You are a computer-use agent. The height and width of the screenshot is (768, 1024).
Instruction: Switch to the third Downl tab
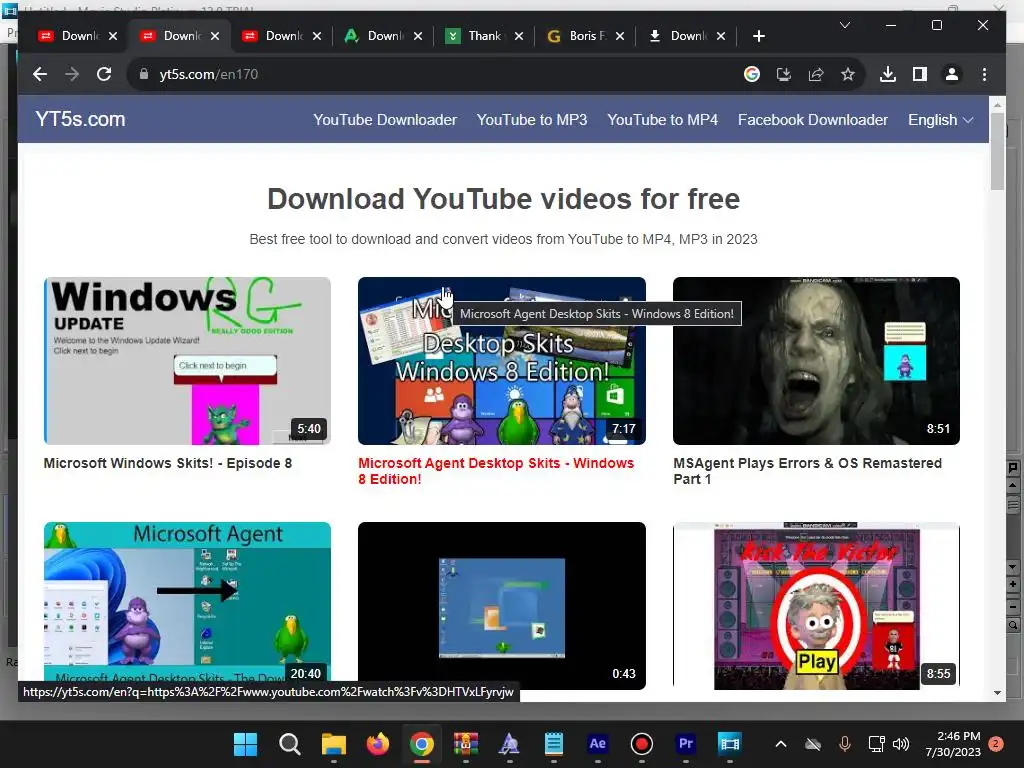(x=272, y=36)
